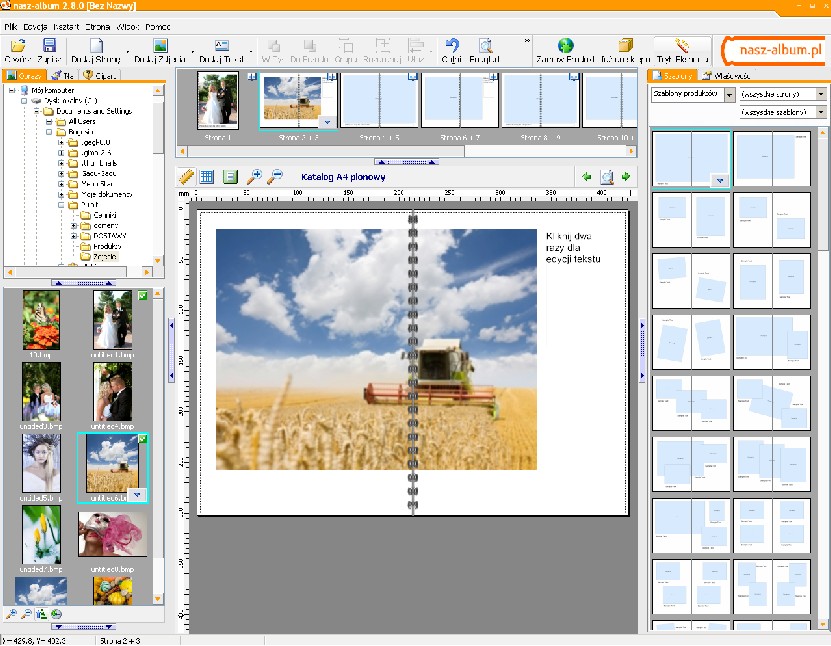
Task: Open the Edycja menu
Action: (x=36, y=26)
